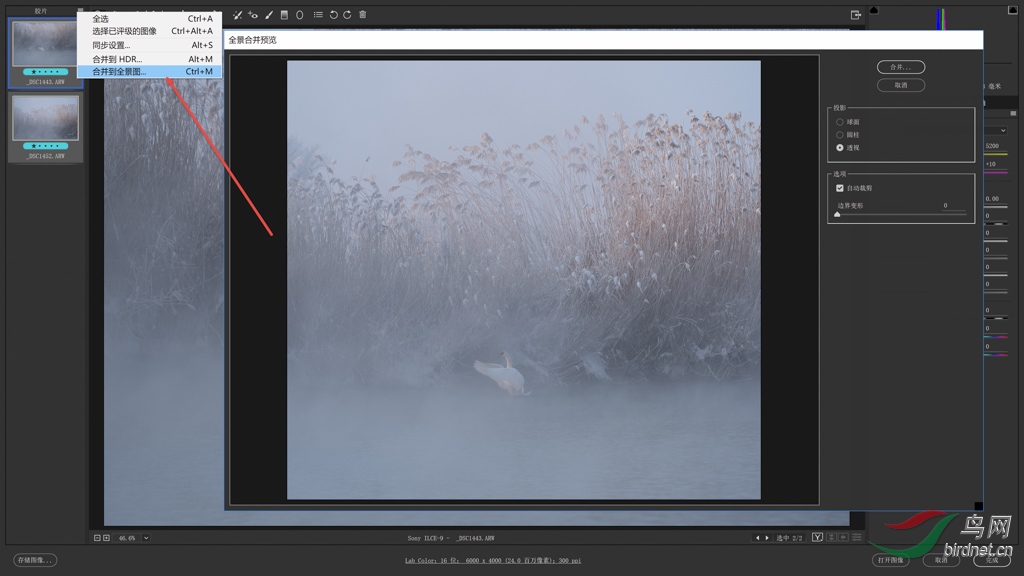The width and height of the screenshot is (1024, 576).
Task: Select the Radial Filter tool icon
Action: 299,15
